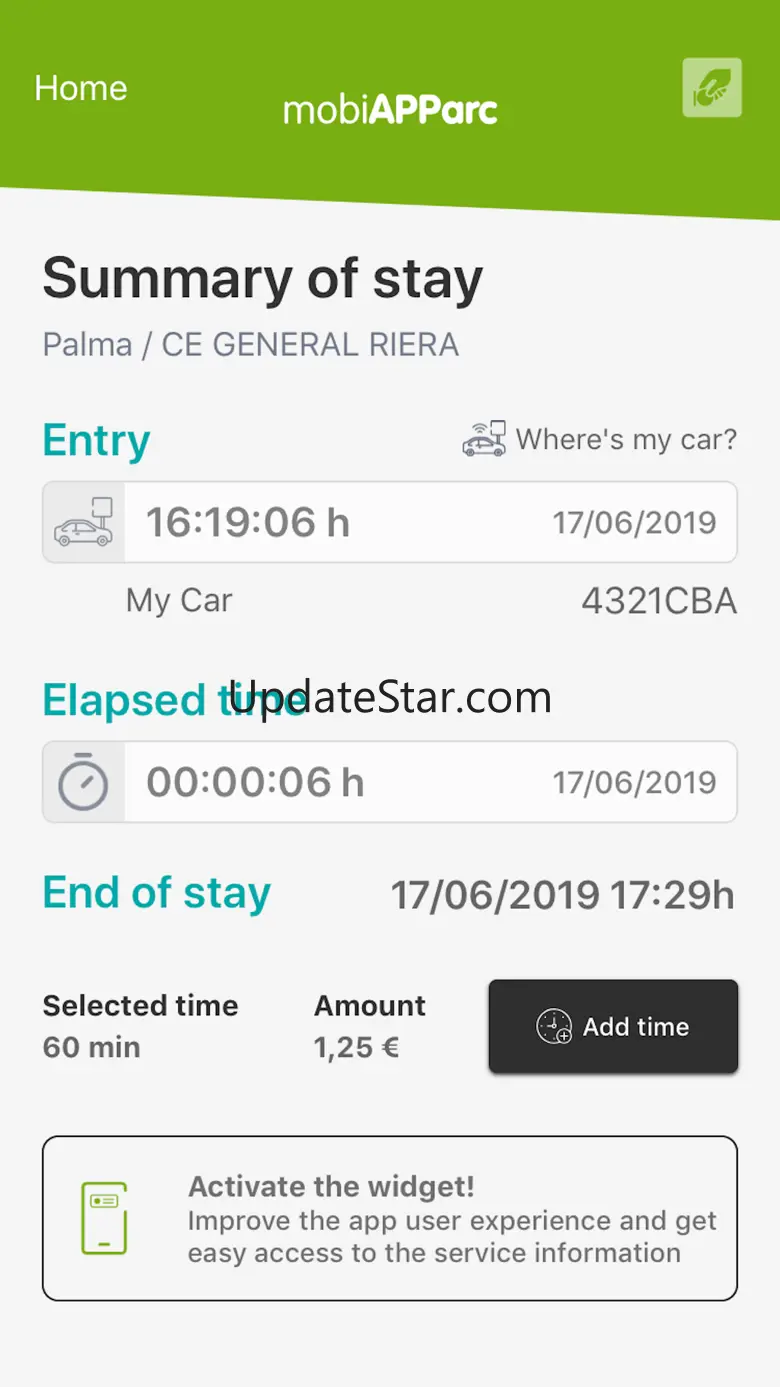Go back to Home
780x1387 pixels.
81,88
